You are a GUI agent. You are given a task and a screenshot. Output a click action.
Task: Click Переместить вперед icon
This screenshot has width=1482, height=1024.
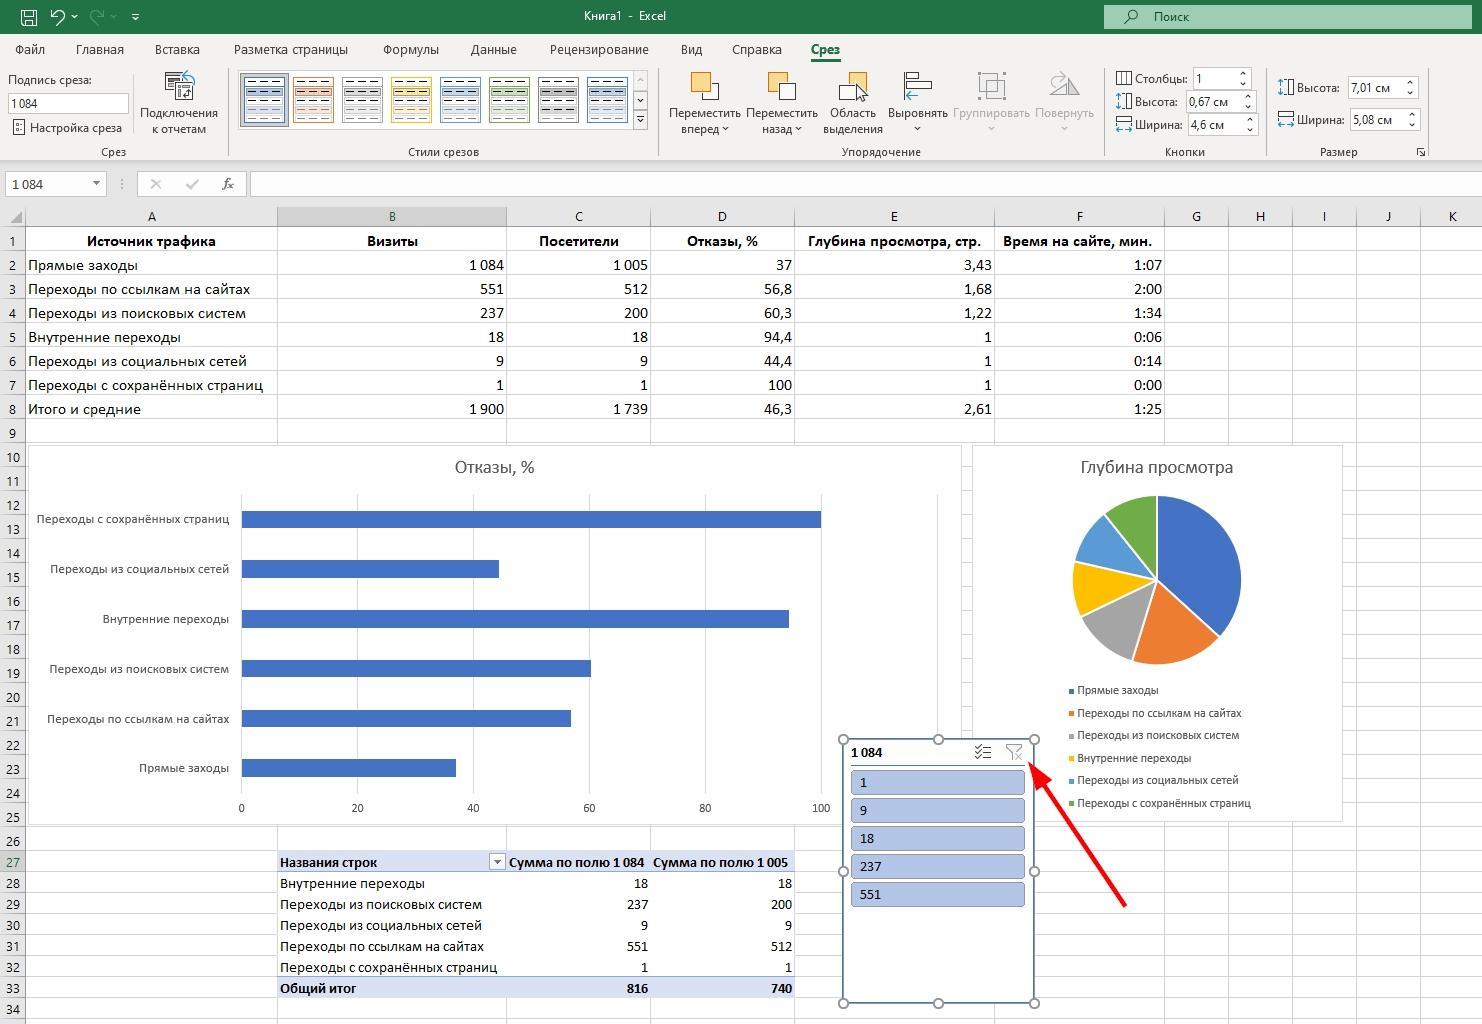coord(704,87)
